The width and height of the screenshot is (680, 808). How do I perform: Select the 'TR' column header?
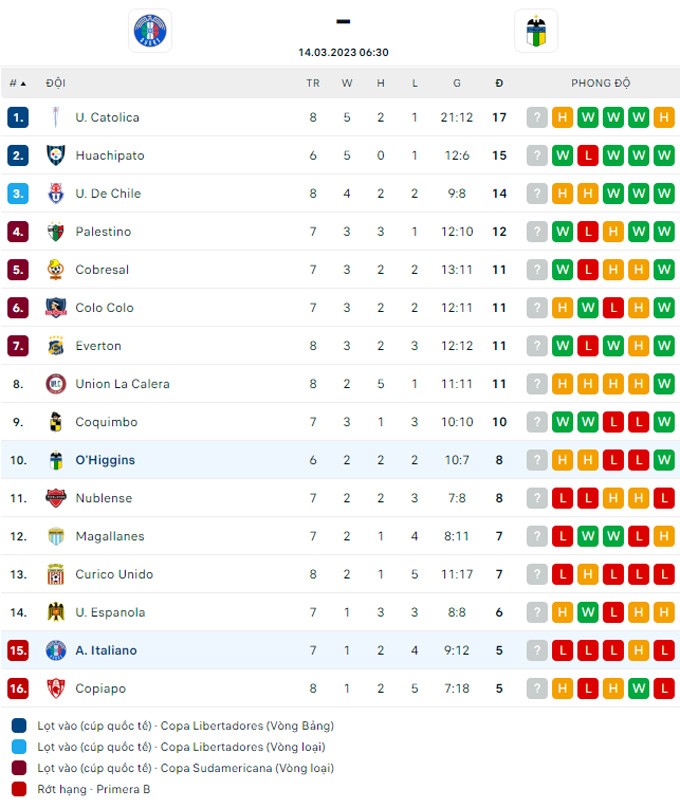(x=313, y=83)
